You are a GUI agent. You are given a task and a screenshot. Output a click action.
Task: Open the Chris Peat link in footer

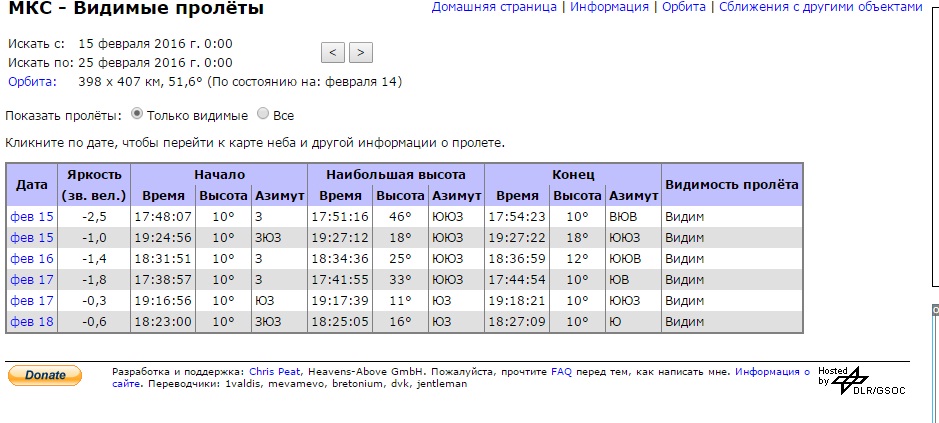point(274,371)
